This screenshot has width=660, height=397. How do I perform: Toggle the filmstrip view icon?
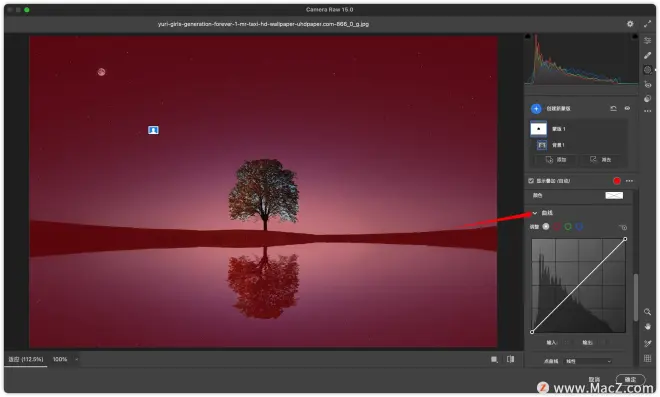pos(494,359)
